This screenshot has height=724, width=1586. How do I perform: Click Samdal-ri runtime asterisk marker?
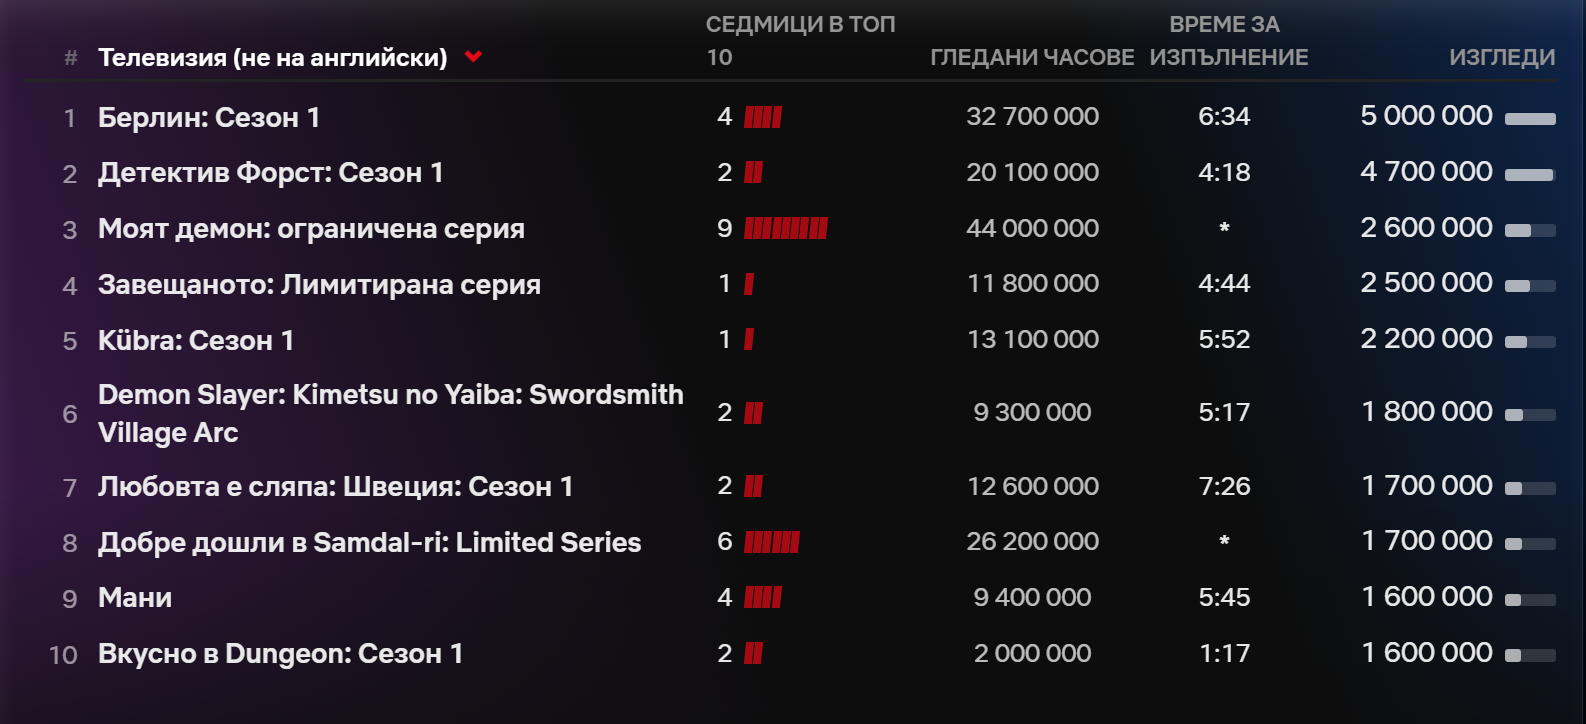1224,542
